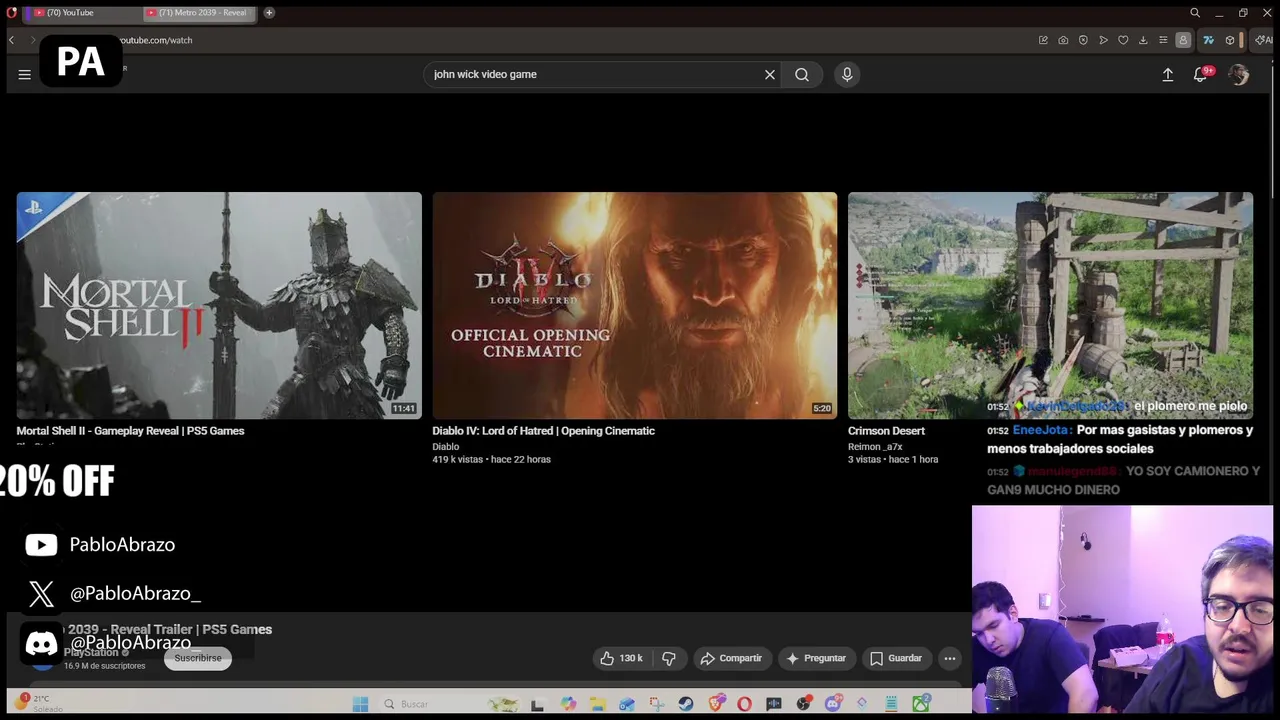This screenshot has width=1280, height=720.
Task: Open title Diablo IV: Lord of Hatred
Action: coord(543,431)
